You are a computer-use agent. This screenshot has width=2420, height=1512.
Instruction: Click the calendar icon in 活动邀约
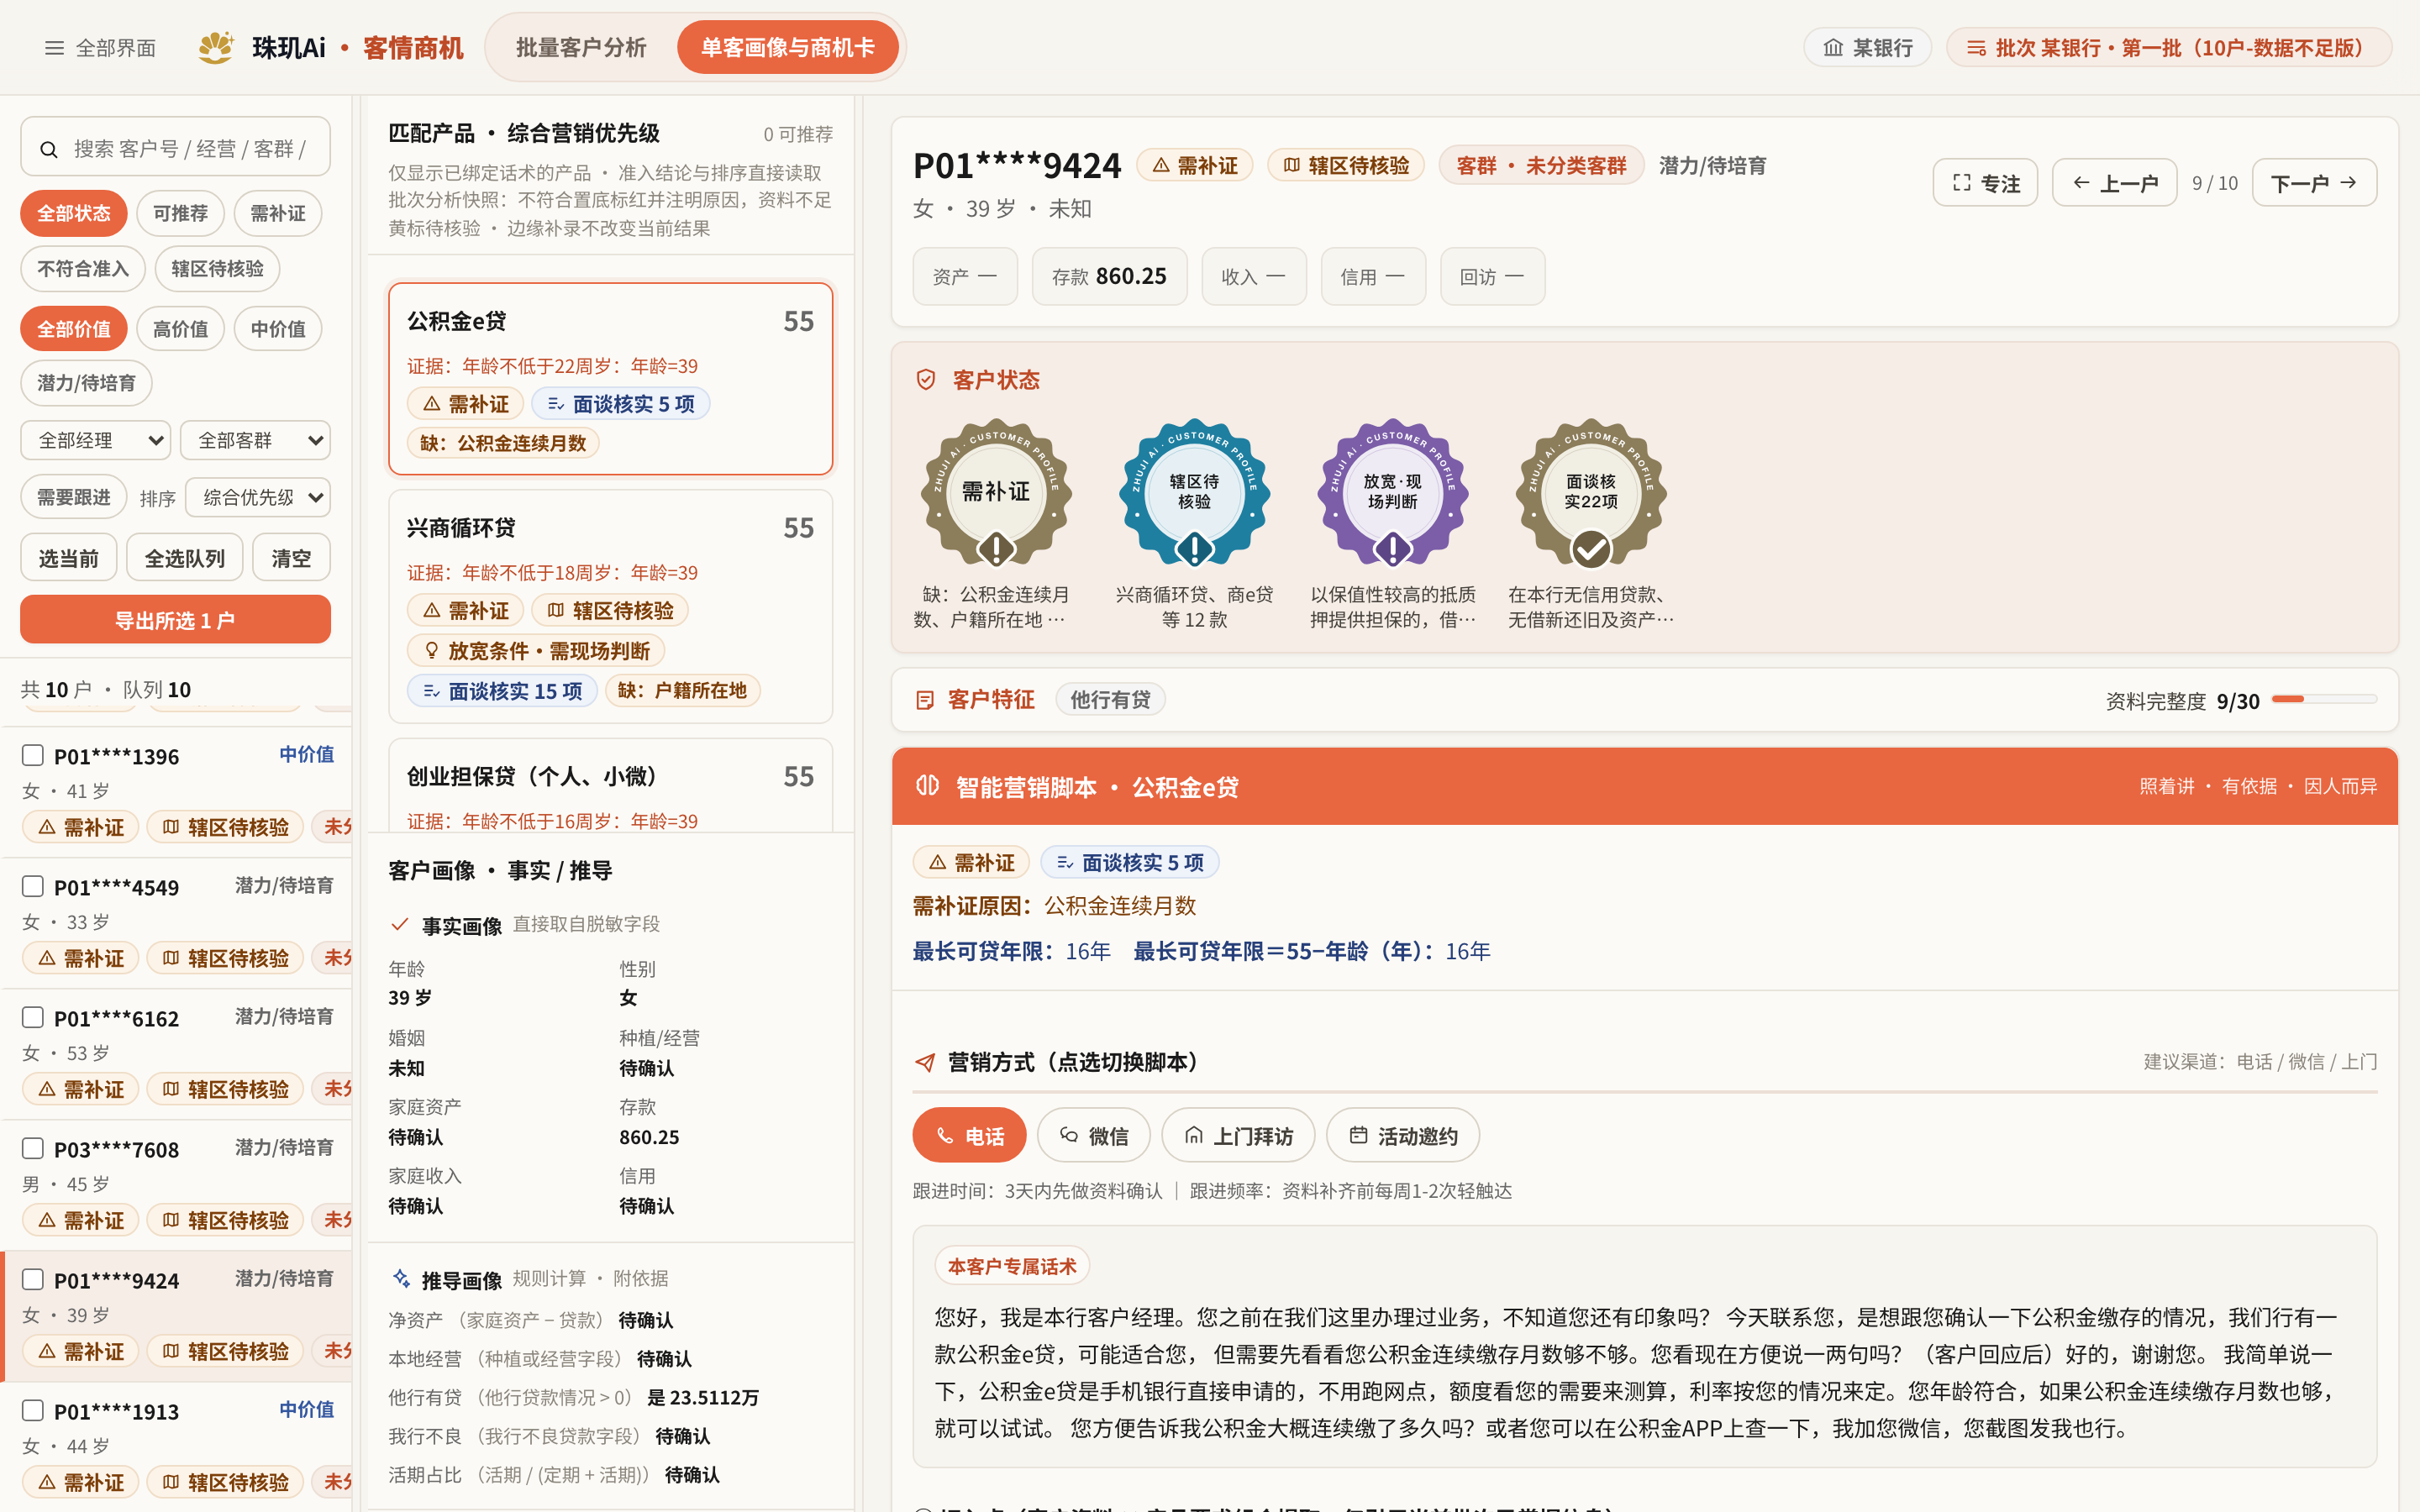point(1358,1135)
